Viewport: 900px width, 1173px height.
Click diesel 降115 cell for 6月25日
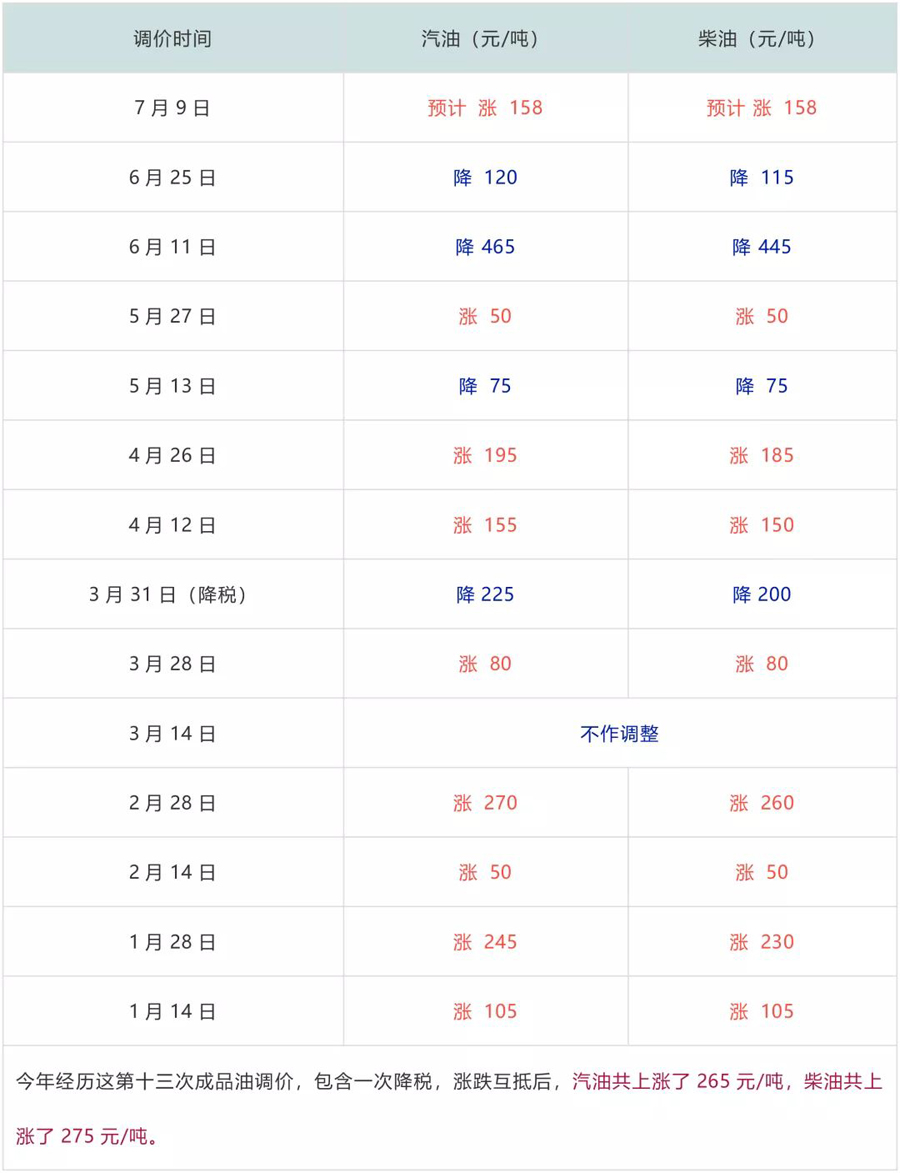tap(762, 178)
